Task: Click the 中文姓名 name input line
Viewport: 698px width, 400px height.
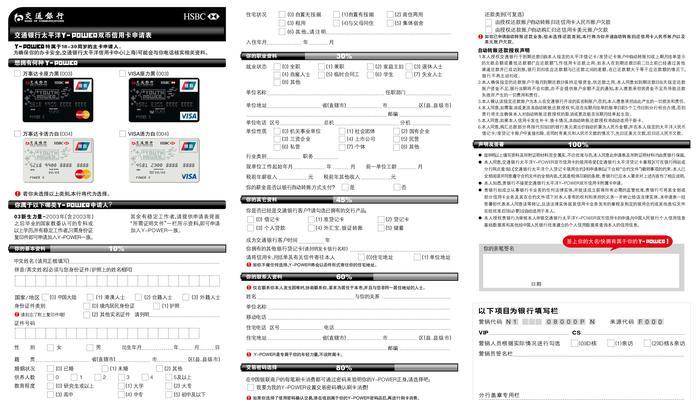Action: tap(145, 261)
